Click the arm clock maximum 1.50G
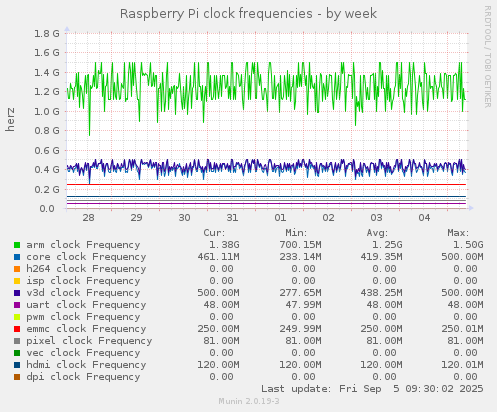 click(x=468, y=245)
